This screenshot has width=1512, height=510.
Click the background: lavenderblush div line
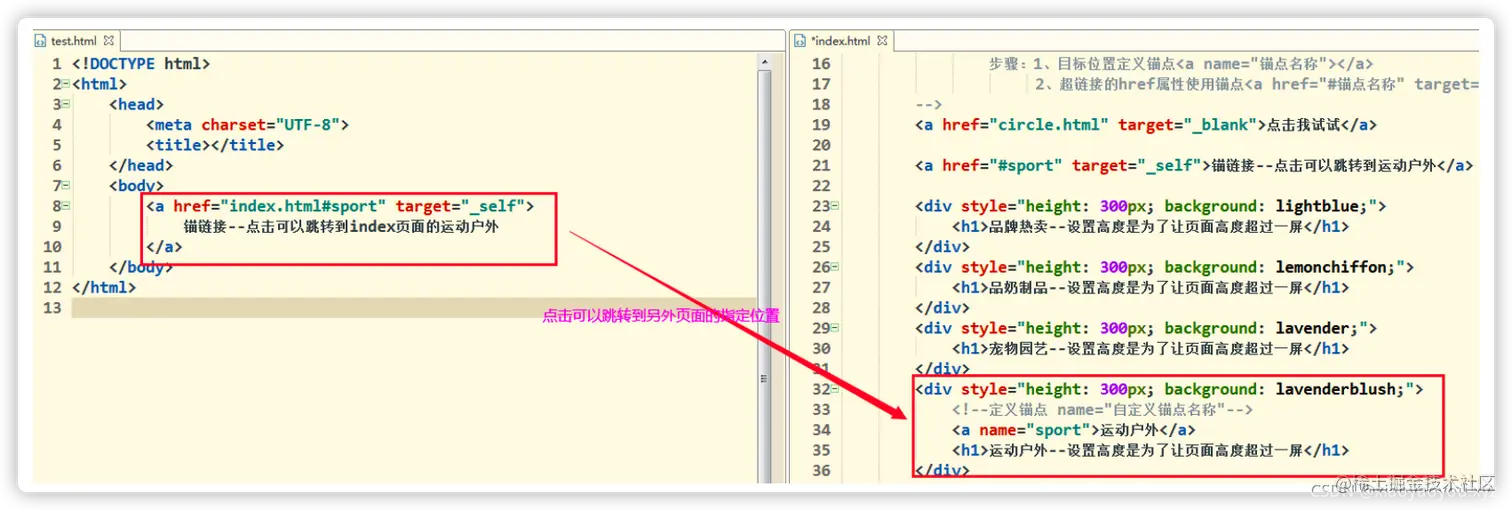coord(1169,389)
